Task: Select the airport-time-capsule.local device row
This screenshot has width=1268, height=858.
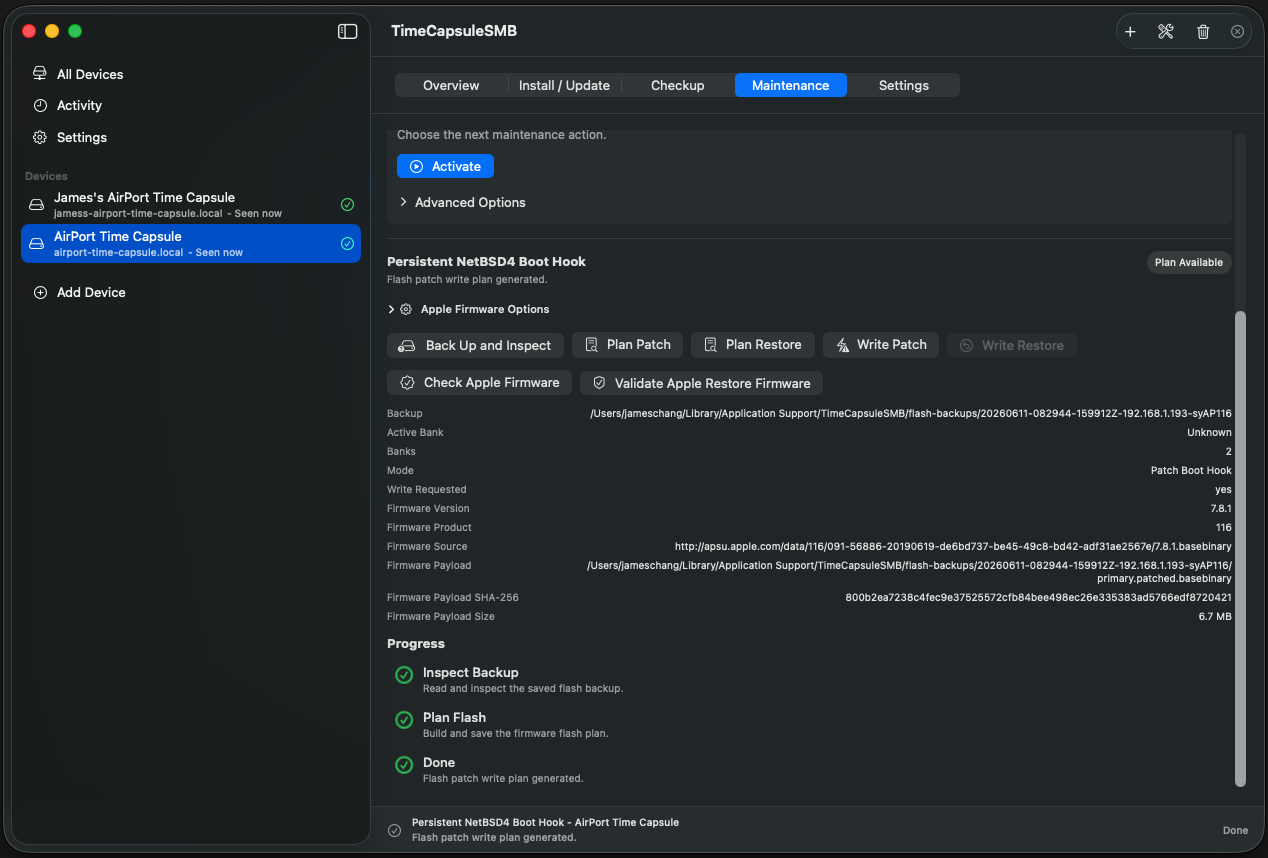Action: (191, 244)
